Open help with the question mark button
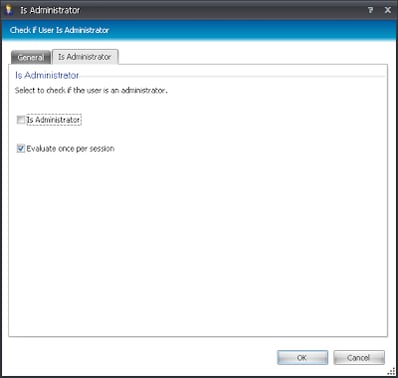This screenshot has width=398, height=378. (370, 10)
